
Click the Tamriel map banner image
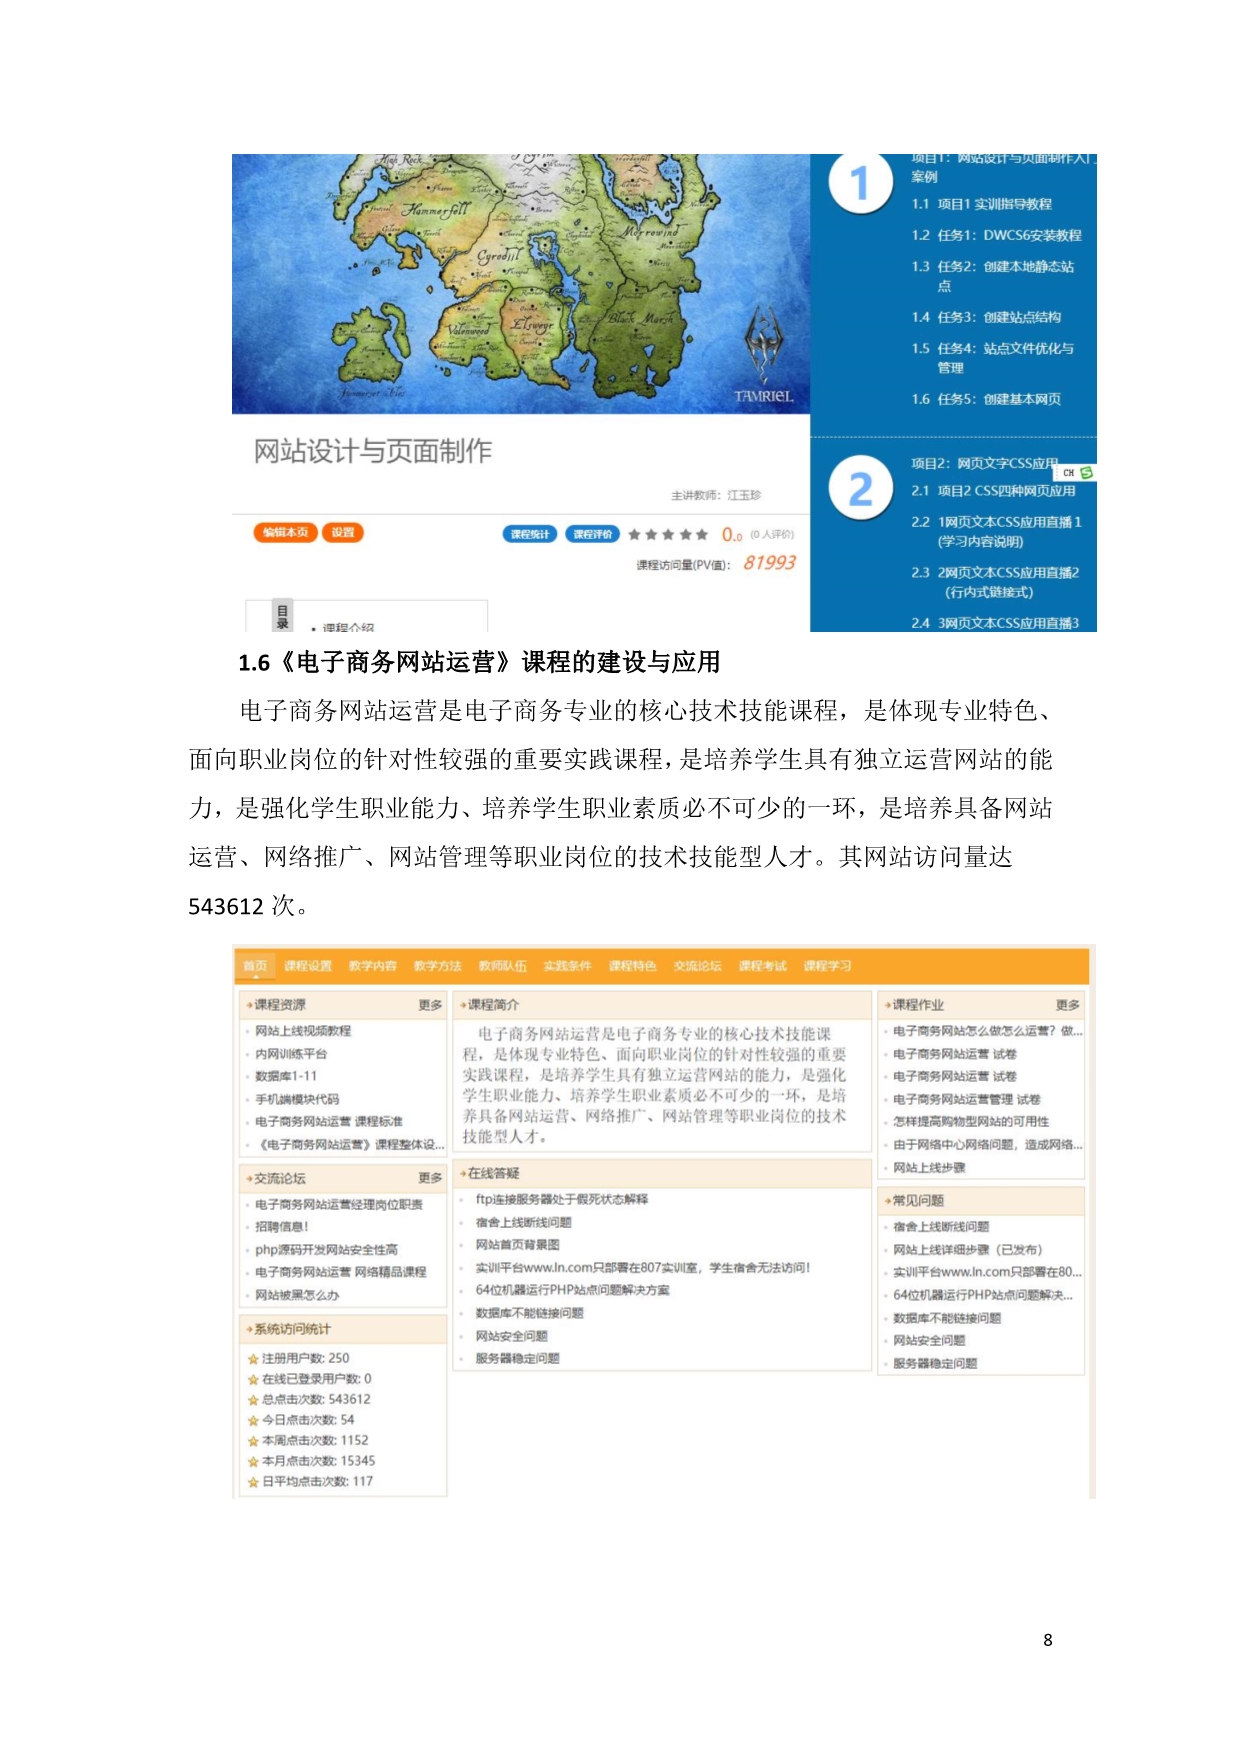(520, 284)
